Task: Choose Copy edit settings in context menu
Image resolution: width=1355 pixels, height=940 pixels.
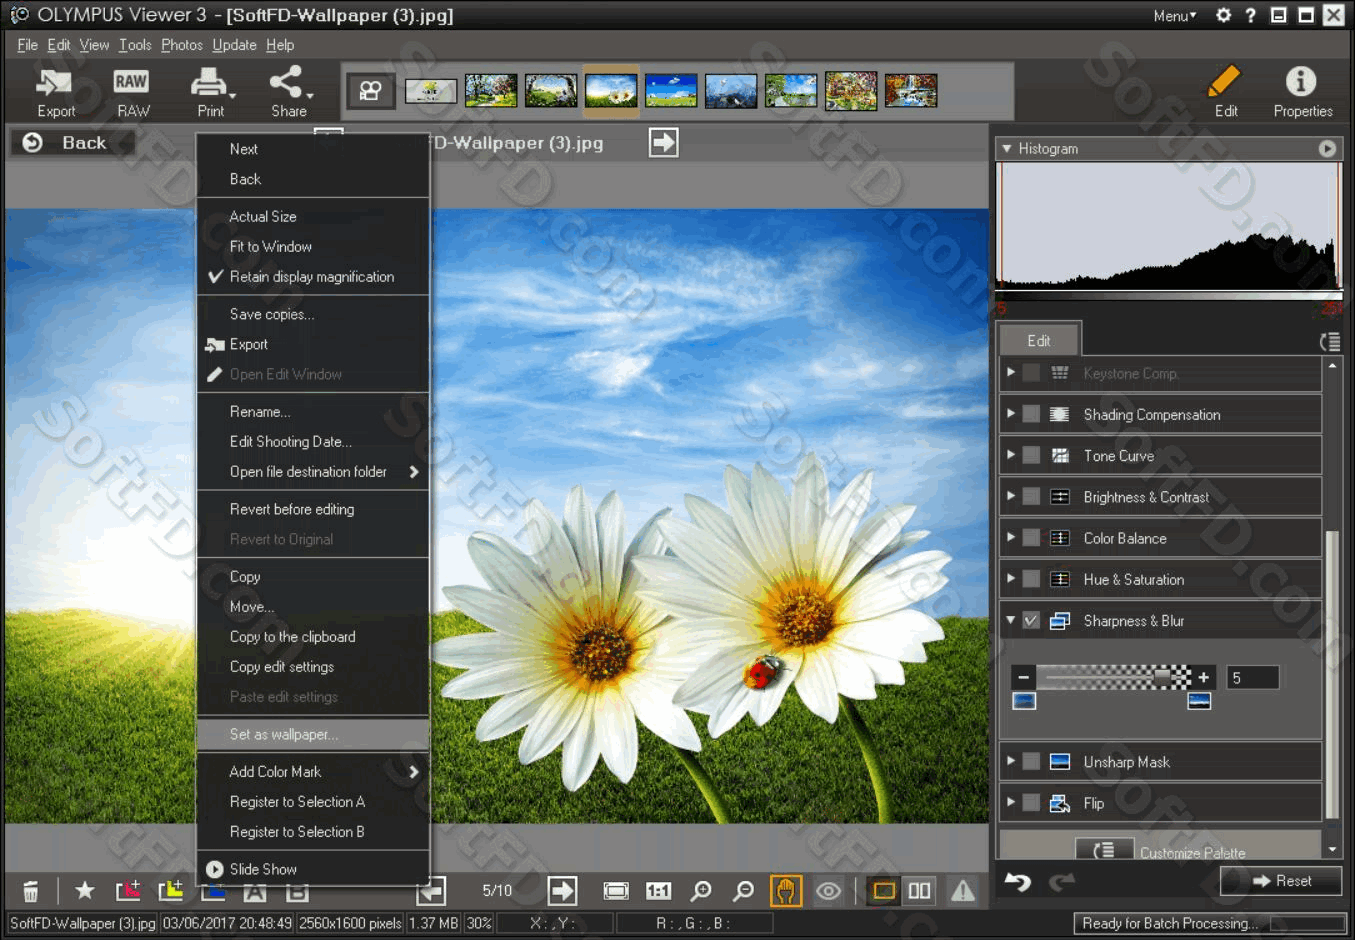Action: coord(313,666)
